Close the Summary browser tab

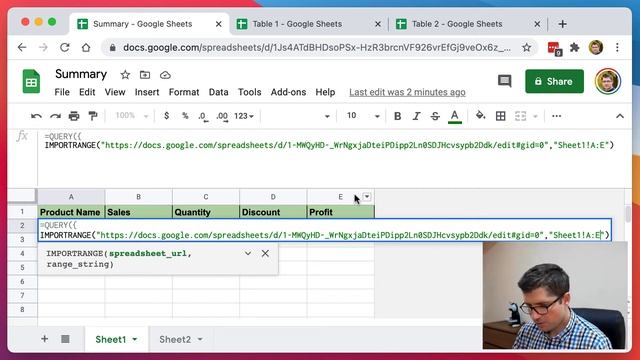coord(219,24)
